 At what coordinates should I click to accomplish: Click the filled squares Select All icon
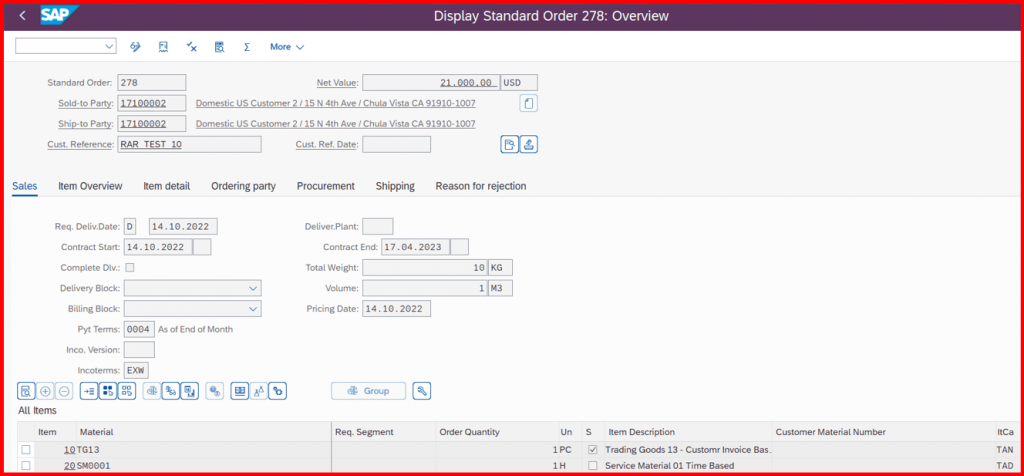point(108,391)
